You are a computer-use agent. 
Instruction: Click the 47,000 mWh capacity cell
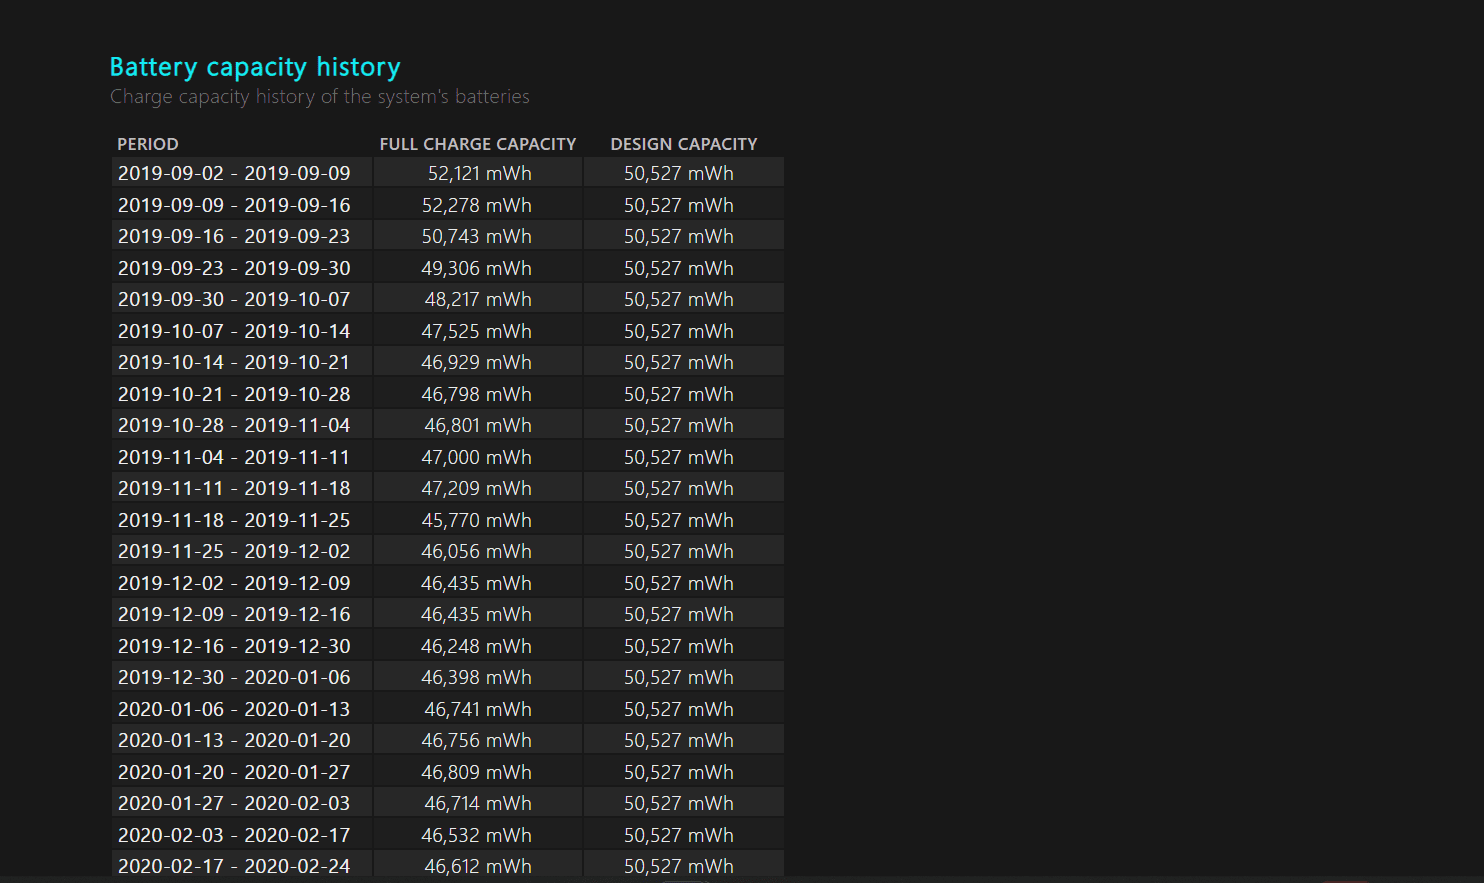point(477,457)
